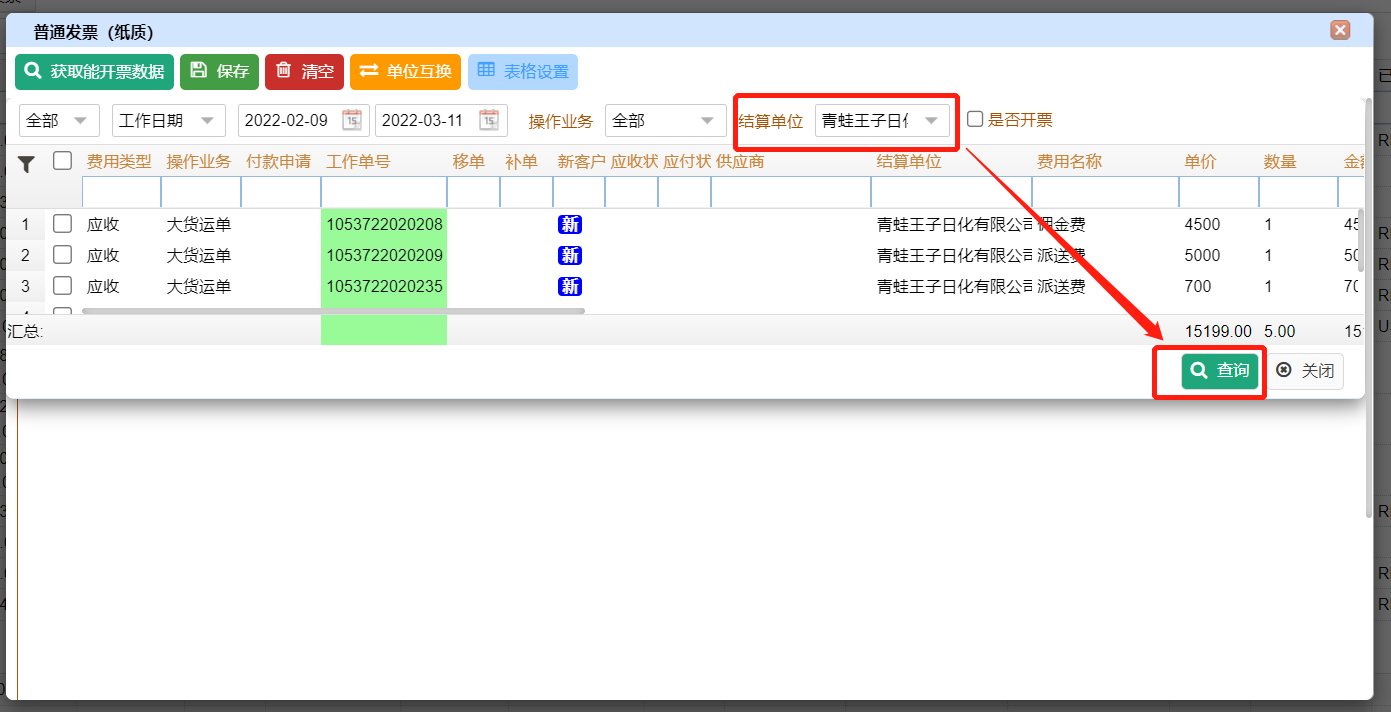Click the 单价 column header
The width and height of the screenshot is (1391, 712).
coord(1200,161)
